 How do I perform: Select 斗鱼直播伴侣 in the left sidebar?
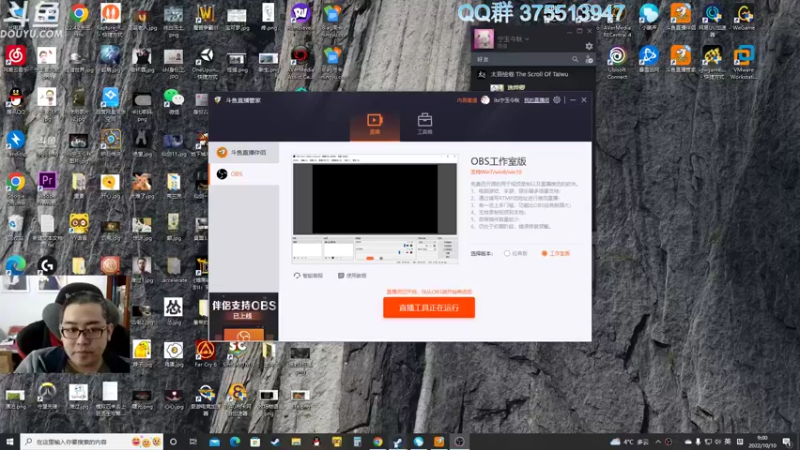point(243,153)
